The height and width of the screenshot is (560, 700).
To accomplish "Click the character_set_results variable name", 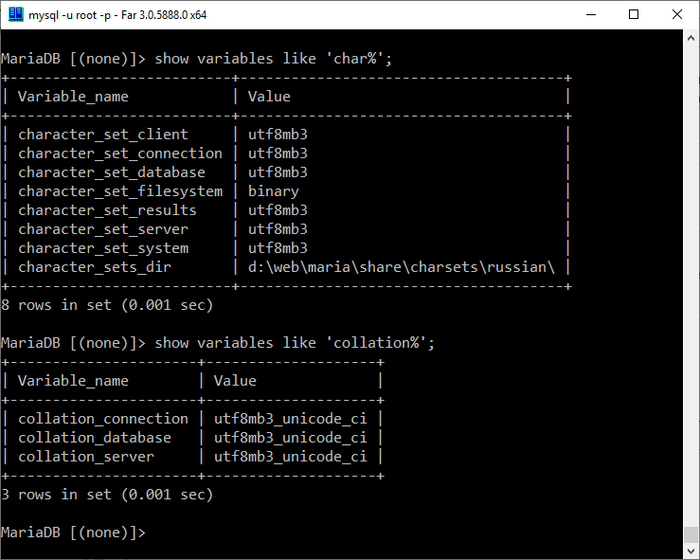I will pos(107,210).
